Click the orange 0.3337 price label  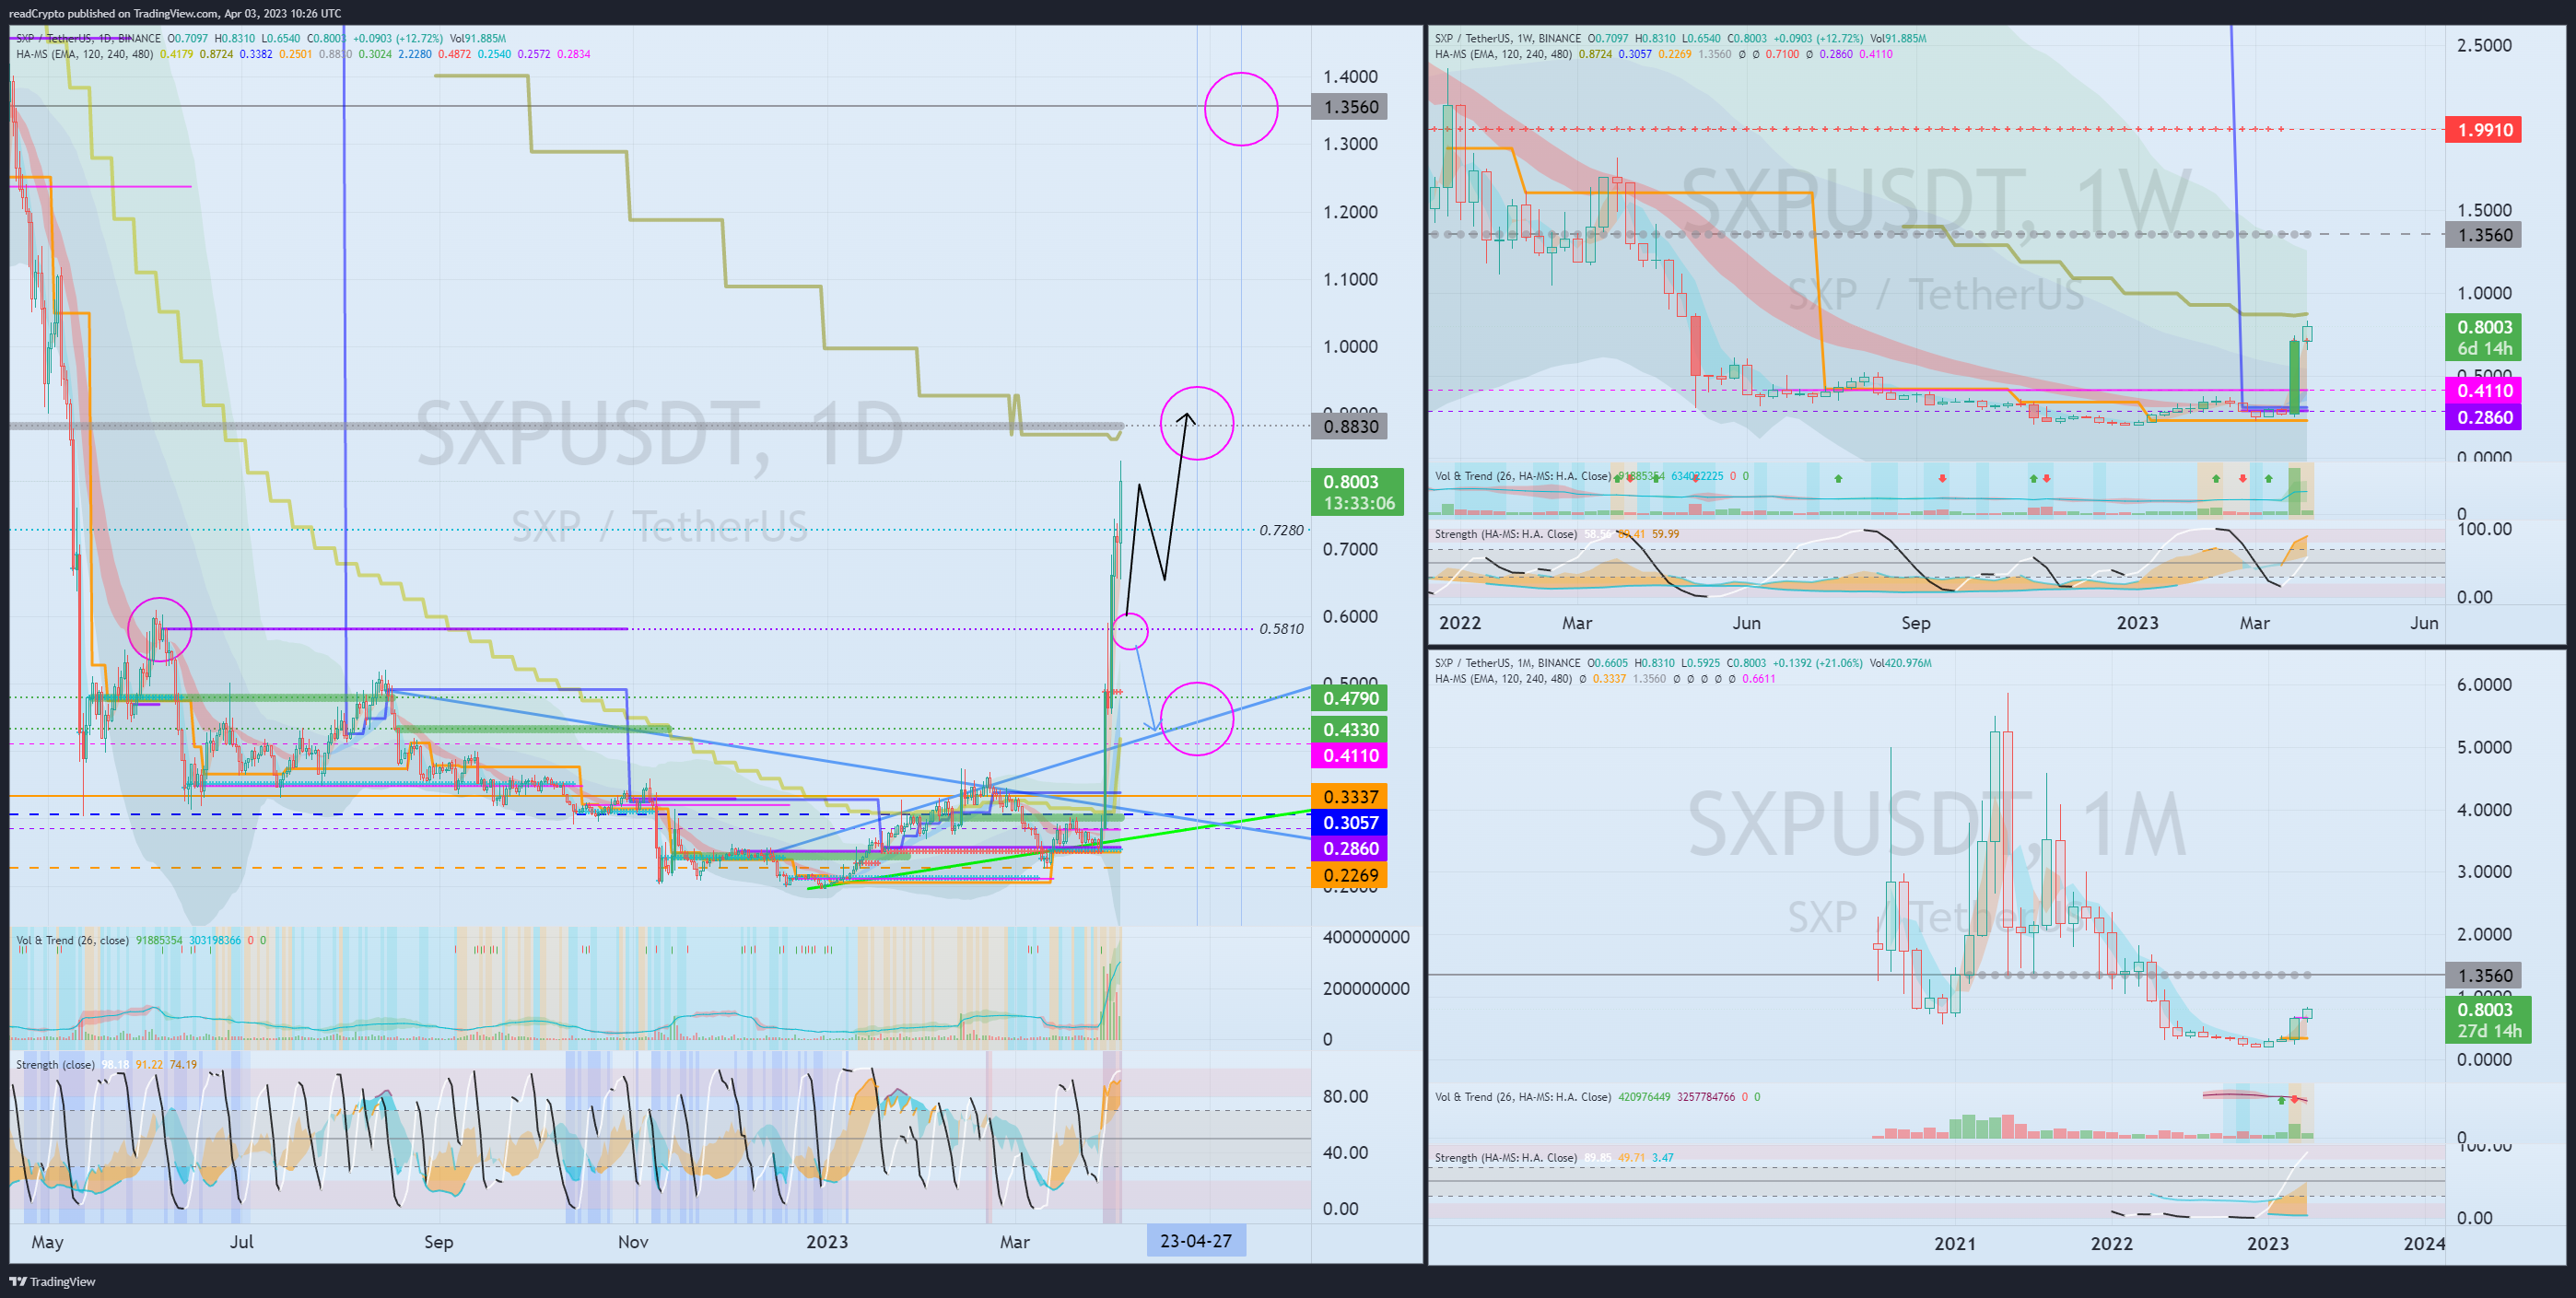pos(1350,796)
